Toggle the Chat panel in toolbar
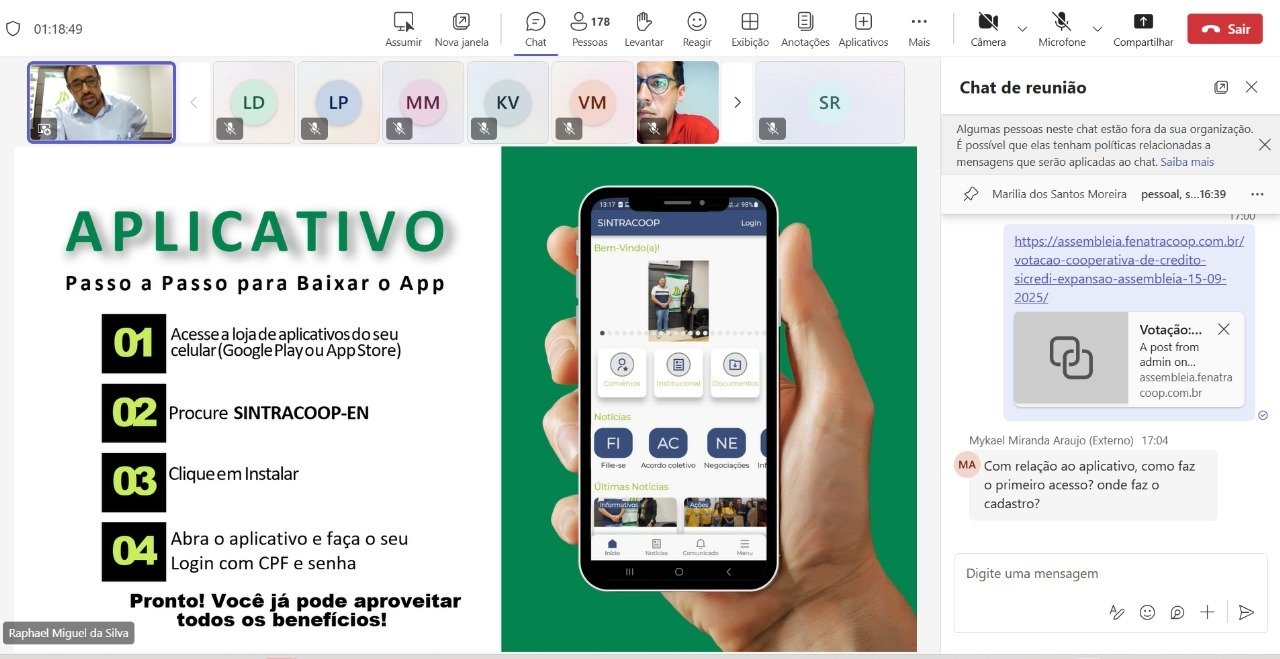1280x659 pixels. point(536,28)
